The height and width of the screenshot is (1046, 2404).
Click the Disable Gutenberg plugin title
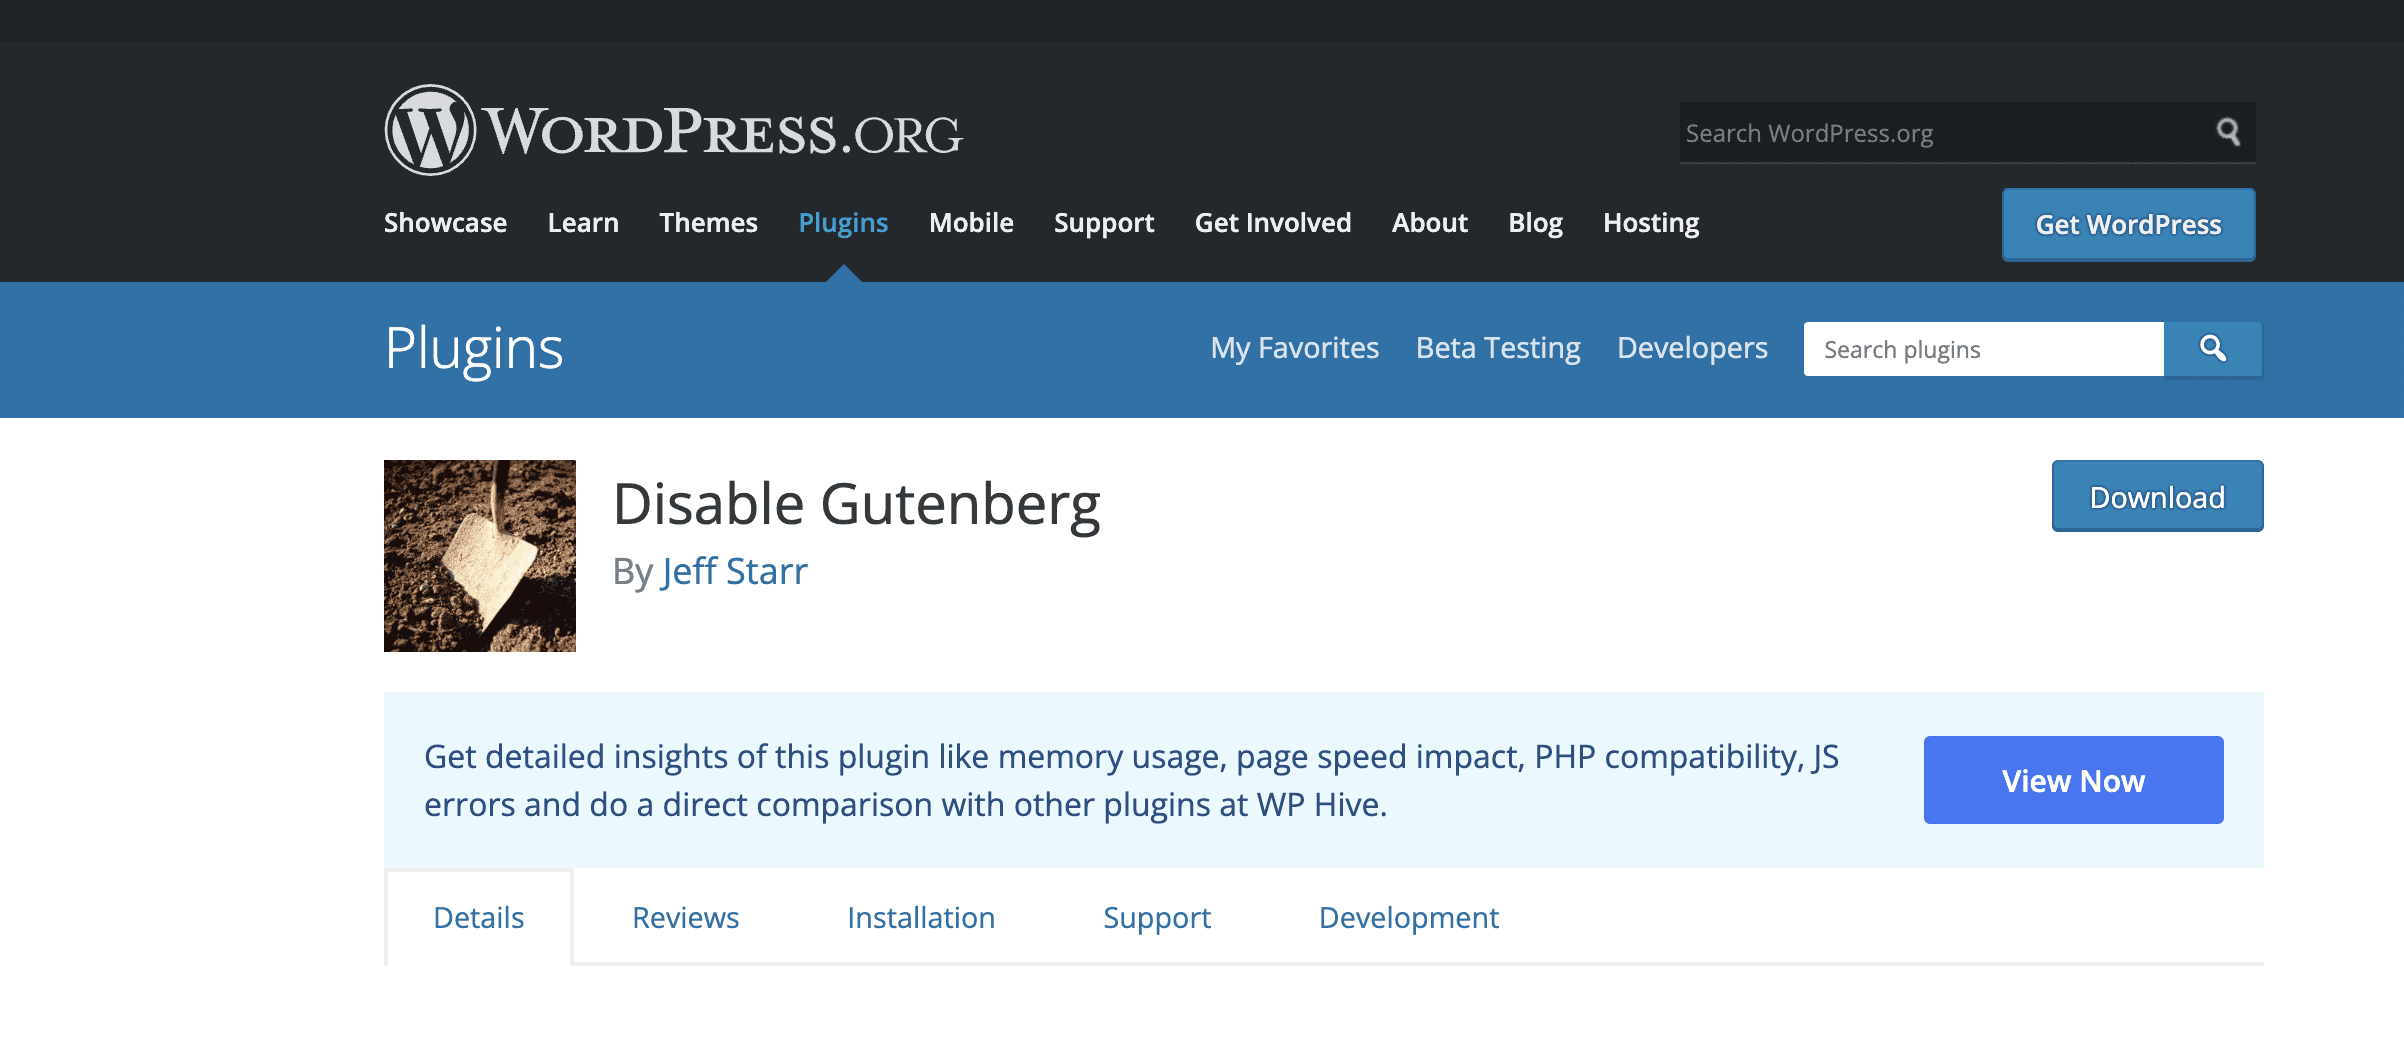pyautogui.click(x=856, y=504)
